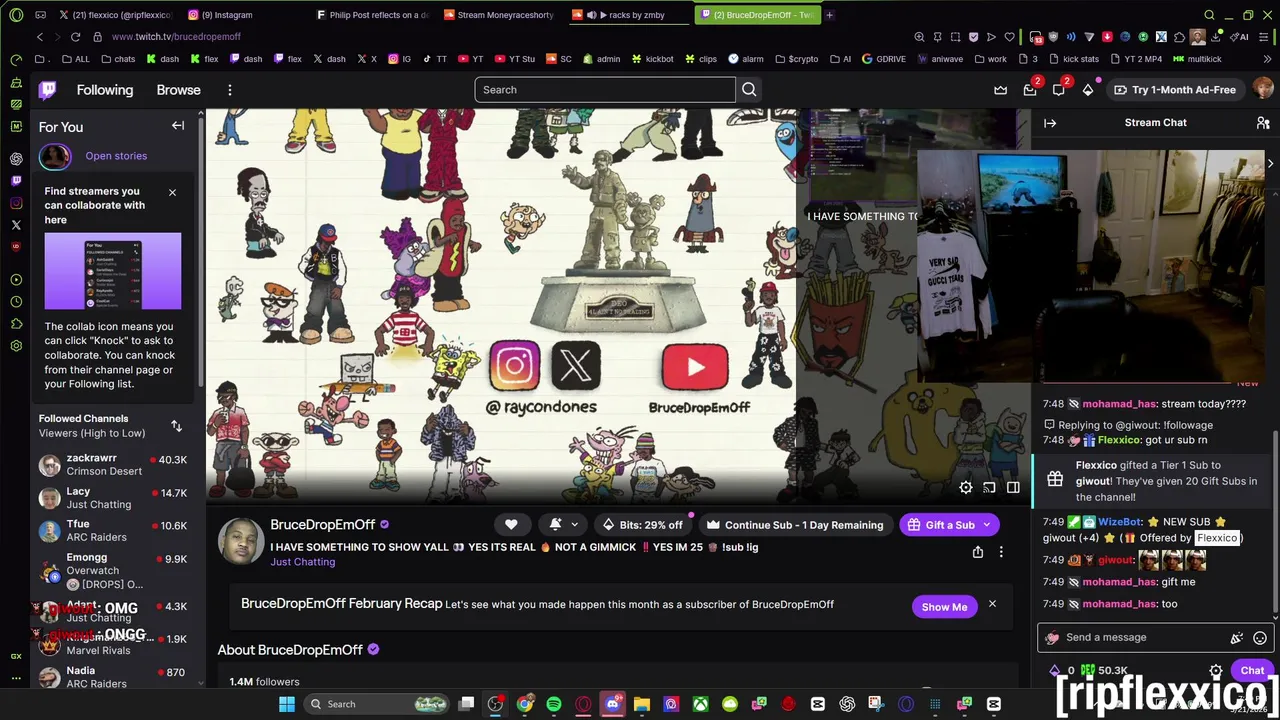
Task: Open the three-dot more menu beside Browse
Action: pos(229,90)
